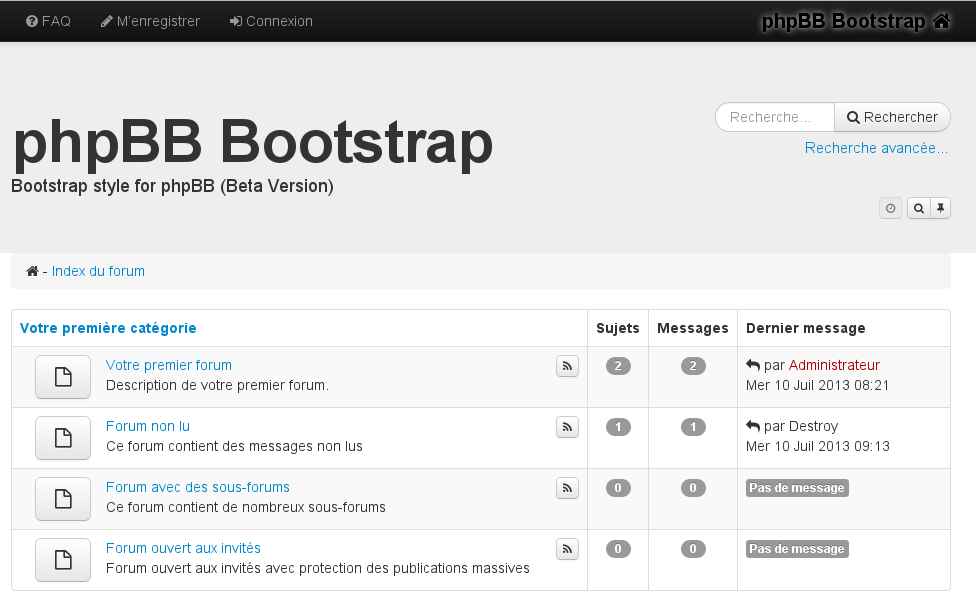Open Recherche avancée link

875,147
